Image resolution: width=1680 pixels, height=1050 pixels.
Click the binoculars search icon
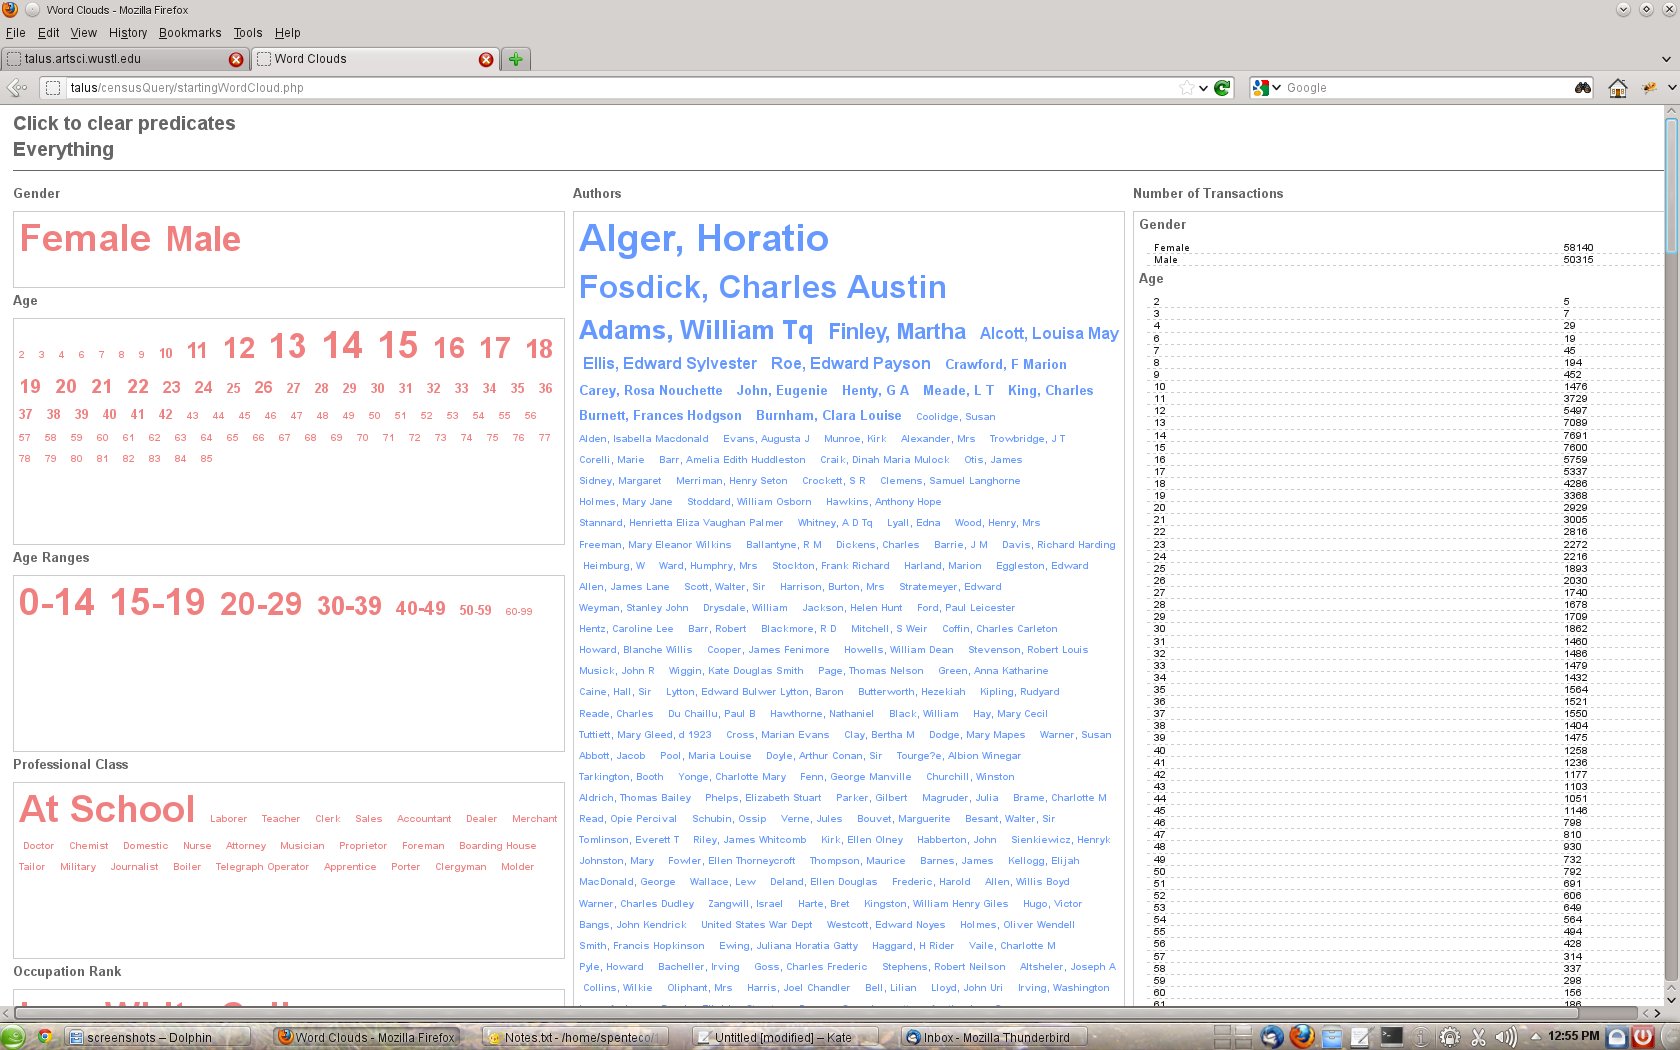pos(1582,88)
